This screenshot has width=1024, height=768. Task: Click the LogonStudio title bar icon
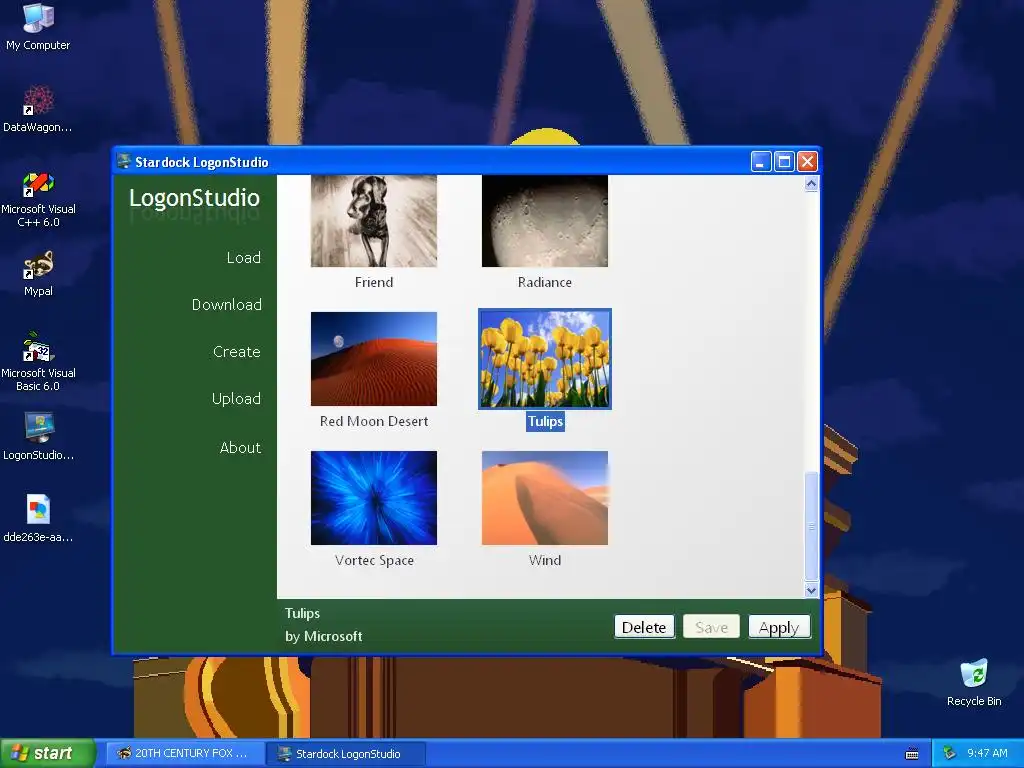pos(123,161)
